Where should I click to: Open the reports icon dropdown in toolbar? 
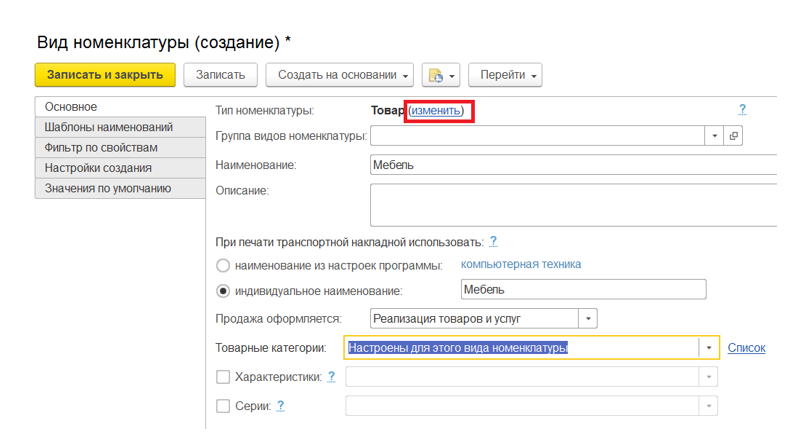(x=440, y=75)
